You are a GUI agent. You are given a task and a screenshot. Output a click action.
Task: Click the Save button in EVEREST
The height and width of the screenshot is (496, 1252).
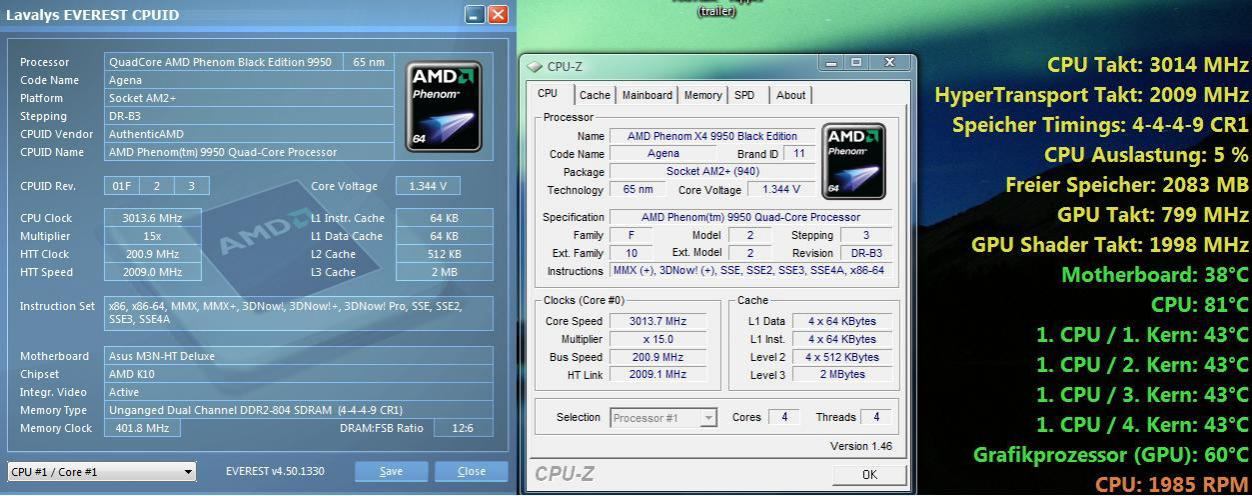[391, 471]
